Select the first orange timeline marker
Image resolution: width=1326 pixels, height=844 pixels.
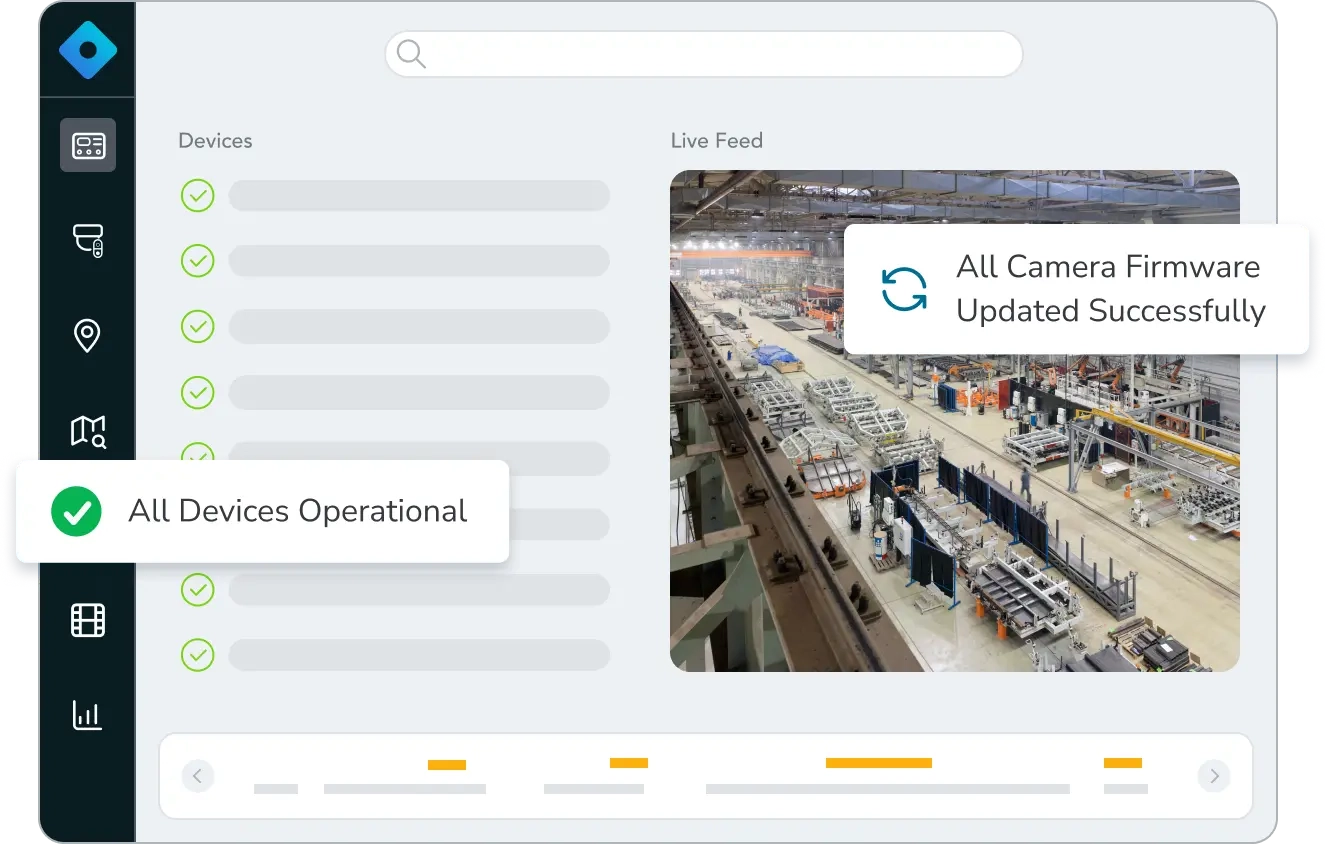pos(447,765)
